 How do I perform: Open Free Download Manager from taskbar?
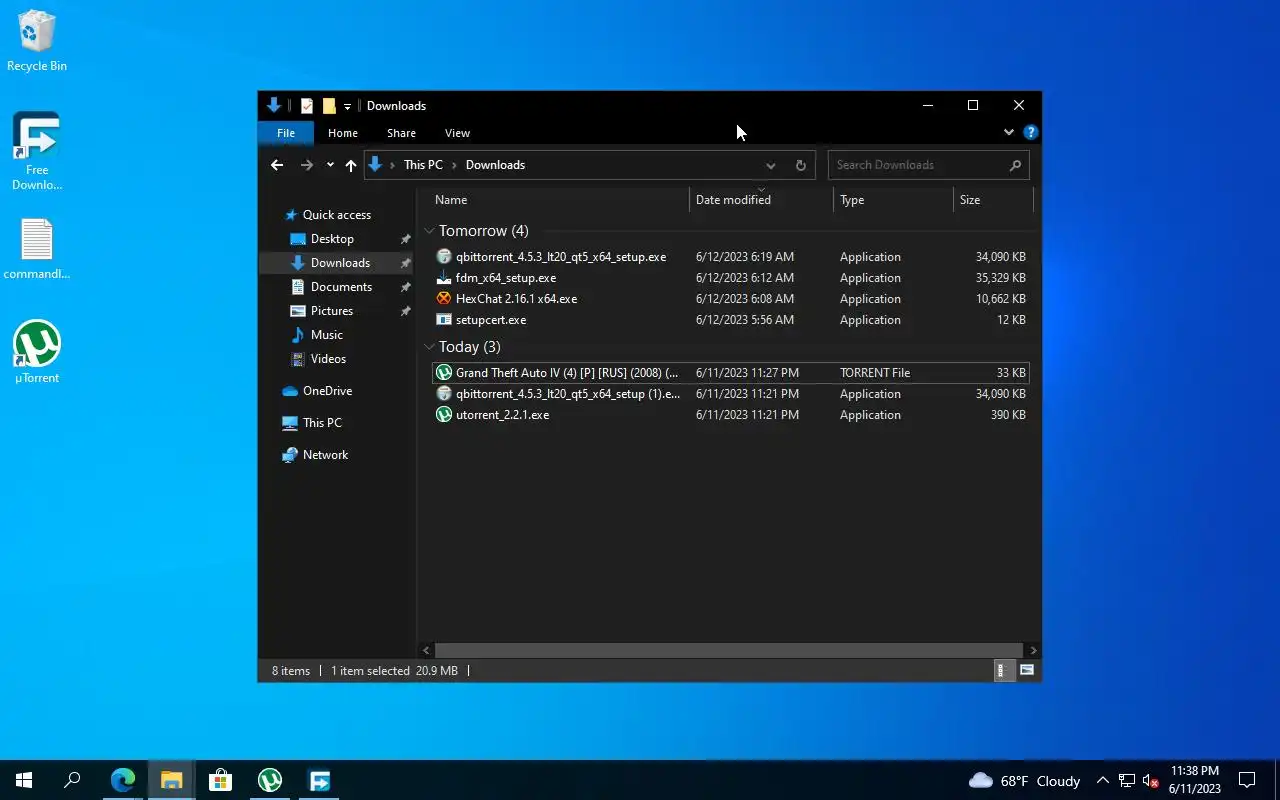(x=319, y=780)
